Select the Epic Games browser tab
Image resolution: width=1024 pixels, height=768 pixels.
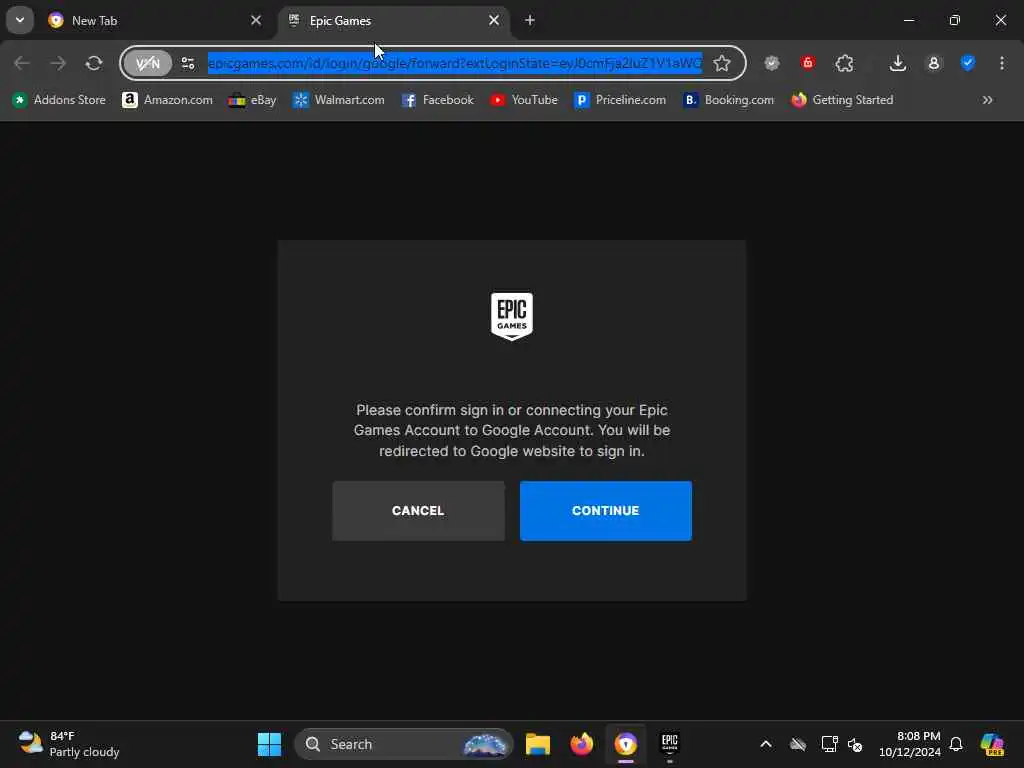click(392, 21)
